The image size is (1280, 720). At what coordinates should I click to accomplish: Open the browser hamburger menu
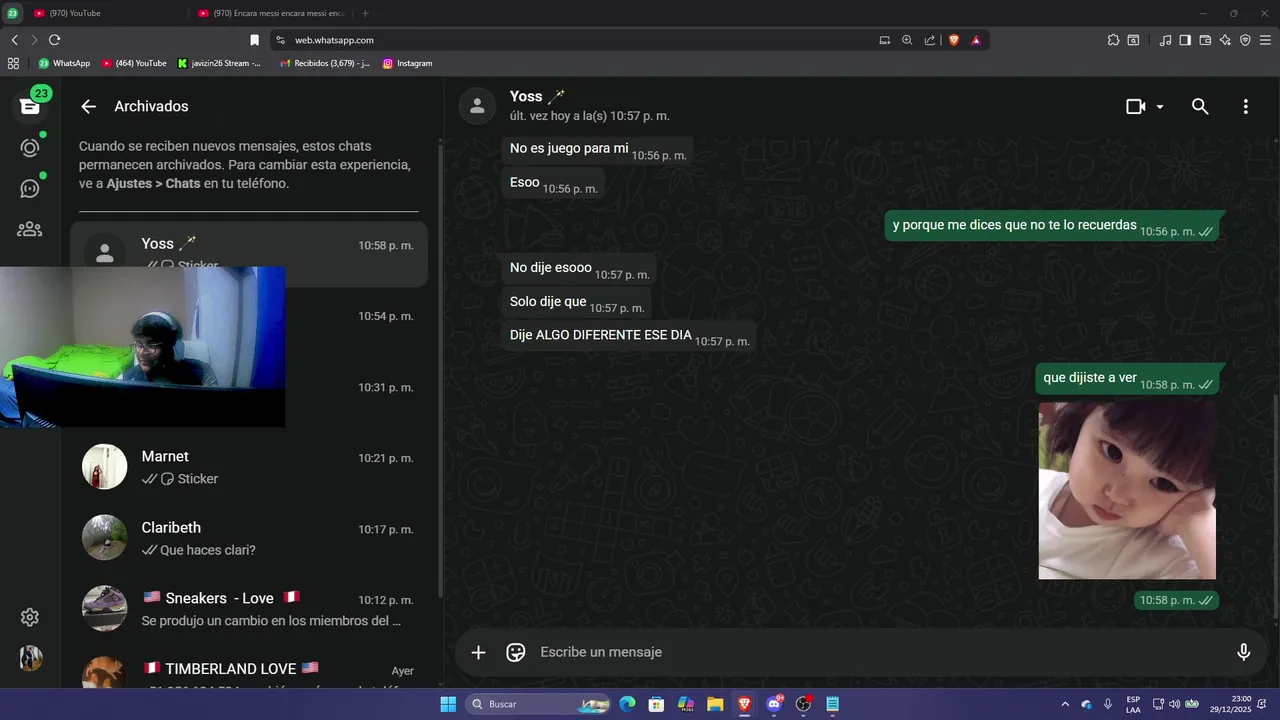pyautogui.click(x=1265, y=40)
